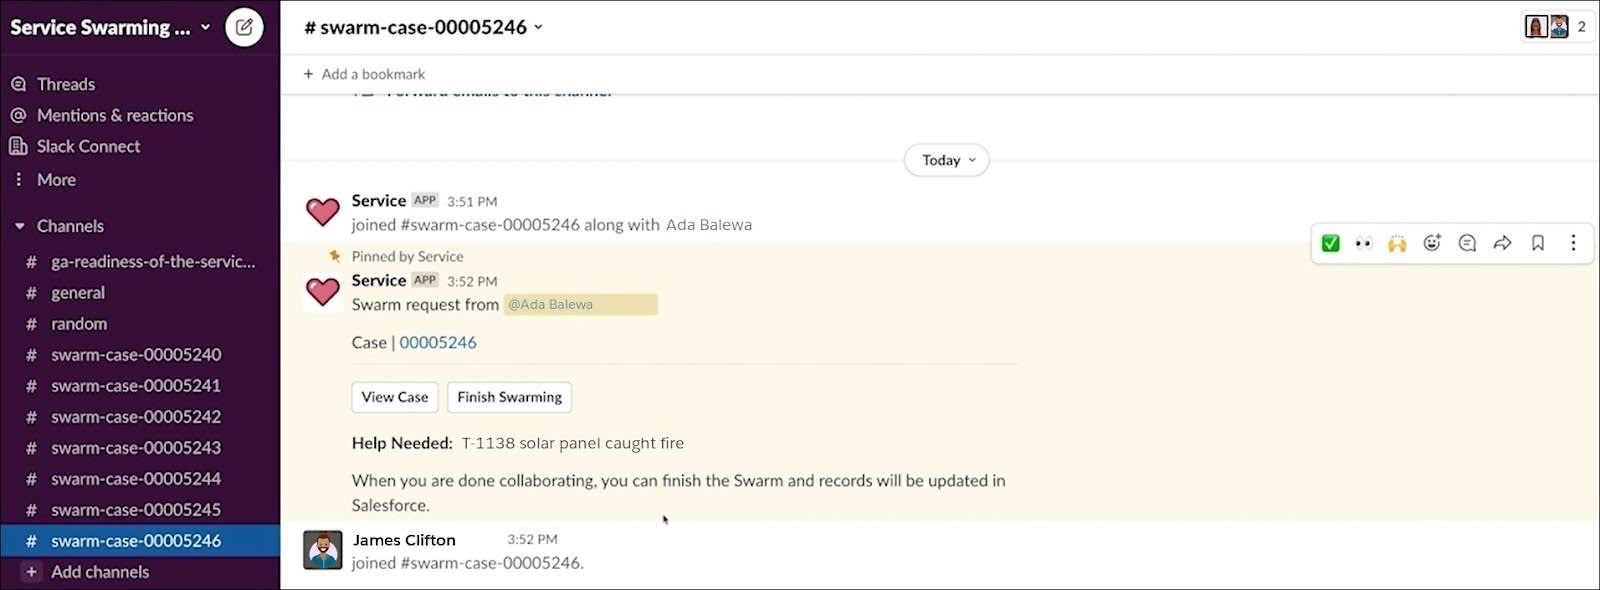React with the raised hands emoji
Image resolution: width=1600 pixels, height=590 pixels.
[x=1396, y=243]
